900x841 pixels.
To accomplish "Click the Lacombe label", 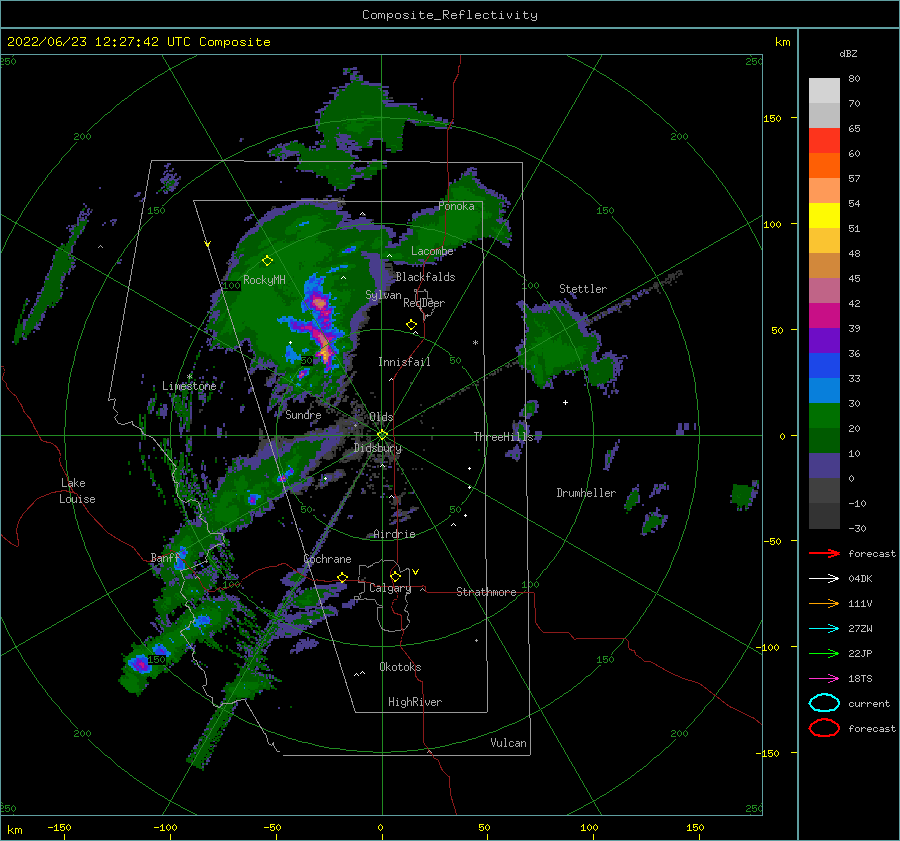I will coord(432,251).
